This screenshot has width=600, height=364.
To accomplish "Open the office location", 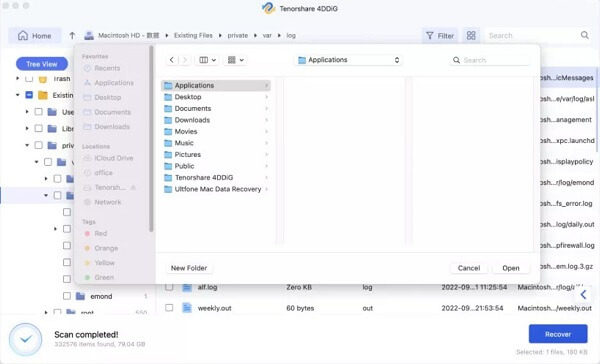I will (x=98, y=173).
